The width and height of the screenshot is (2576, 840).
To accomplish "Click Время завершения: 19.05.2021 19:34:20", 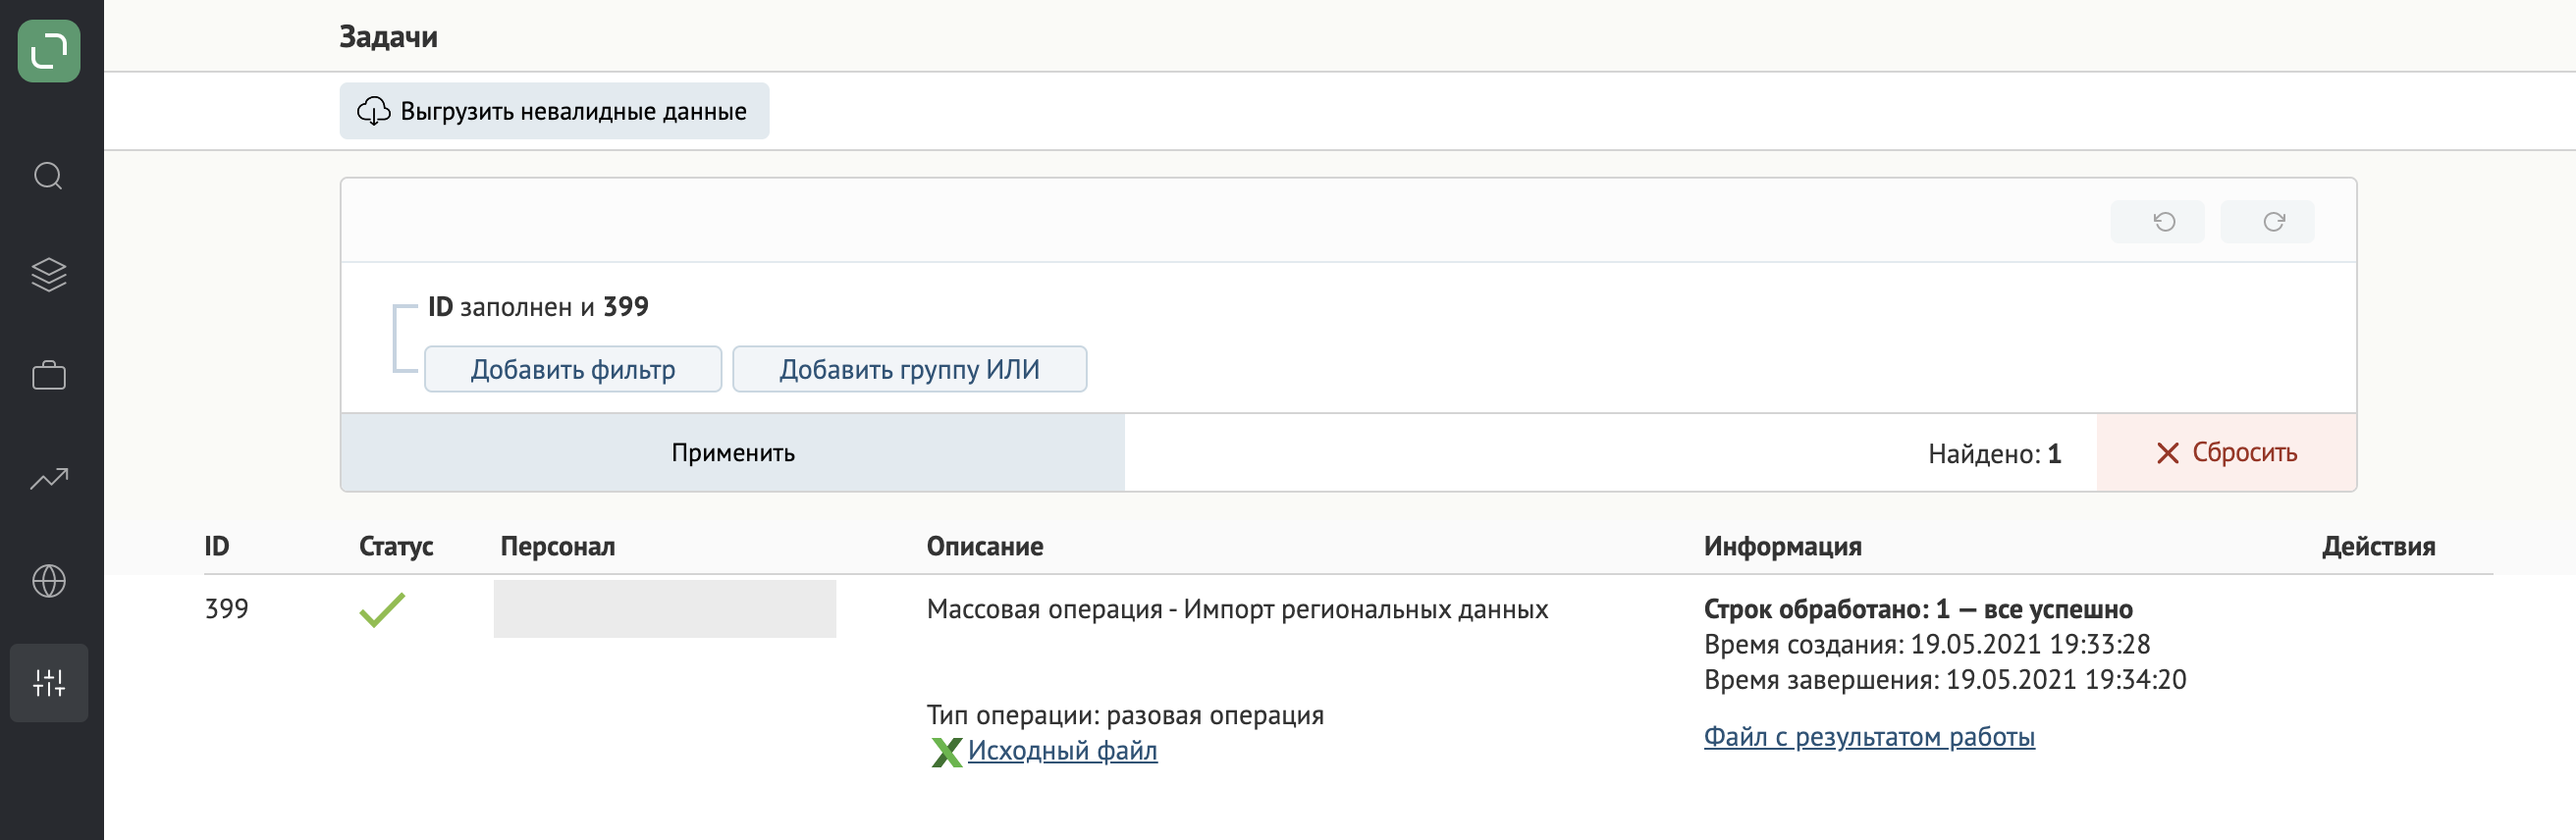I will [x=1945, y=680].
